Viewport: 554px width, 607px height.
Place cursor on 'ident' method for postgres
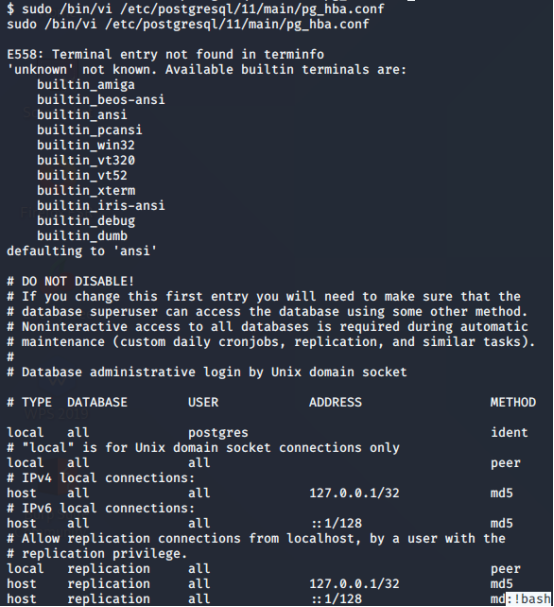pos(509,432)
